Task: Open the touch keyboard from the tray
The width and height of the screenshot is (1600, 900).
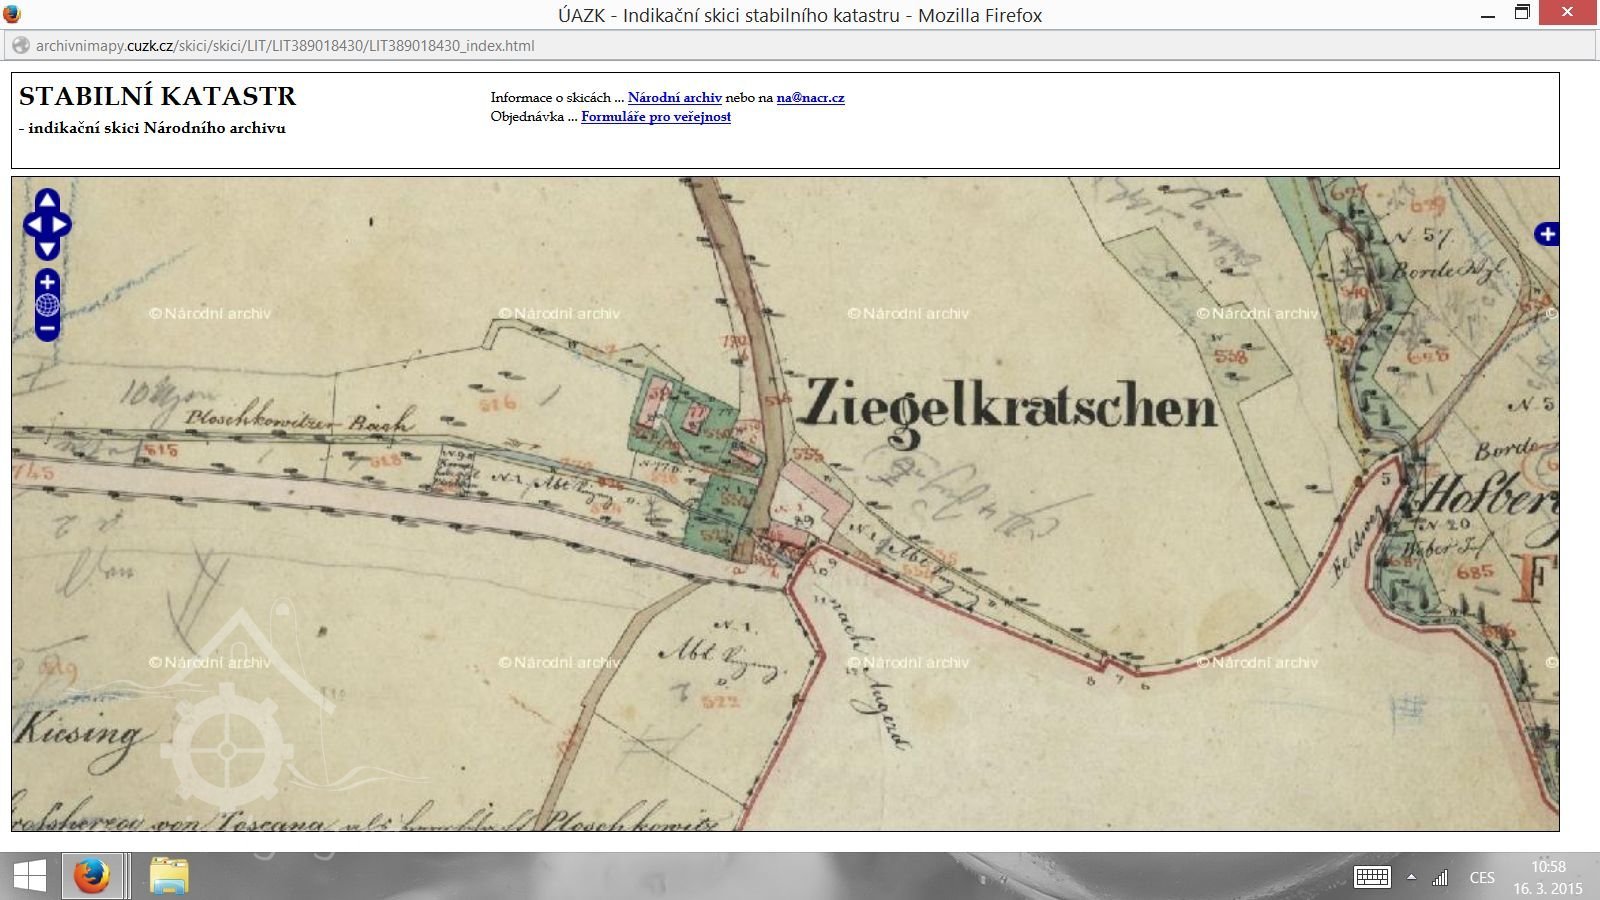Action: tap(1371, 877)
